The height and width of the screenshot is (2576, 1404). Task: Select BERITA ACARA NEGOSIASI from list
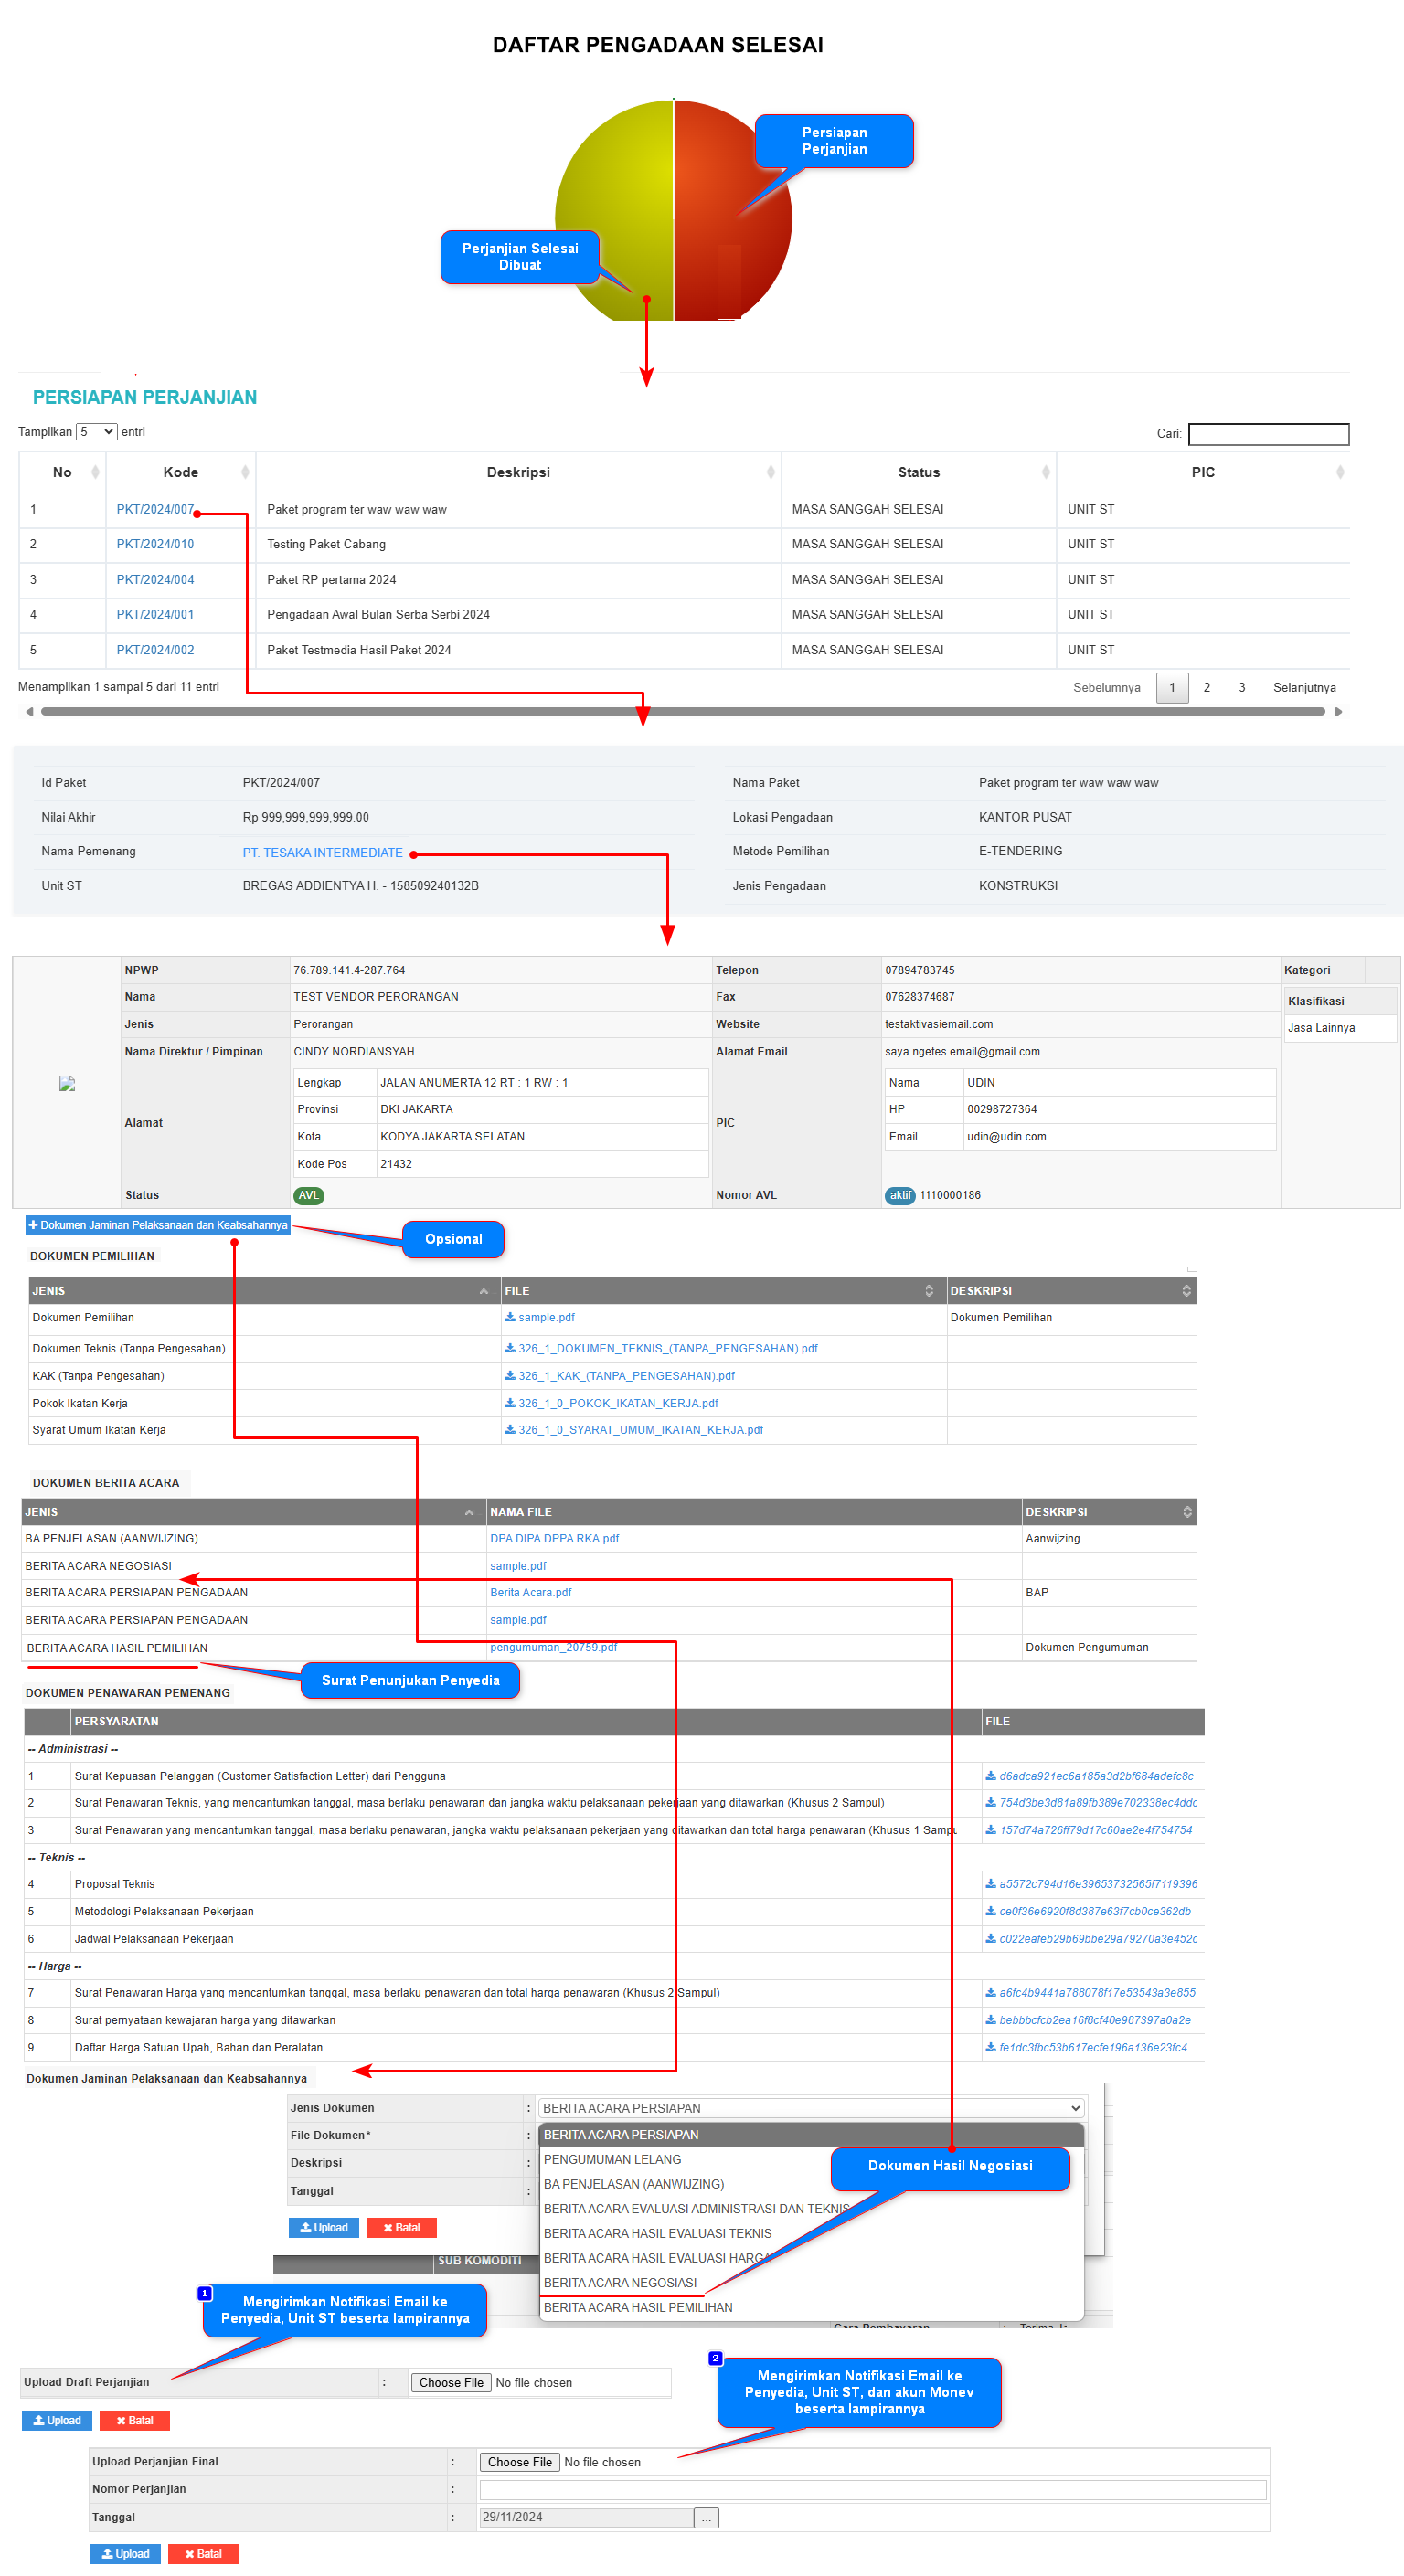620,2282
